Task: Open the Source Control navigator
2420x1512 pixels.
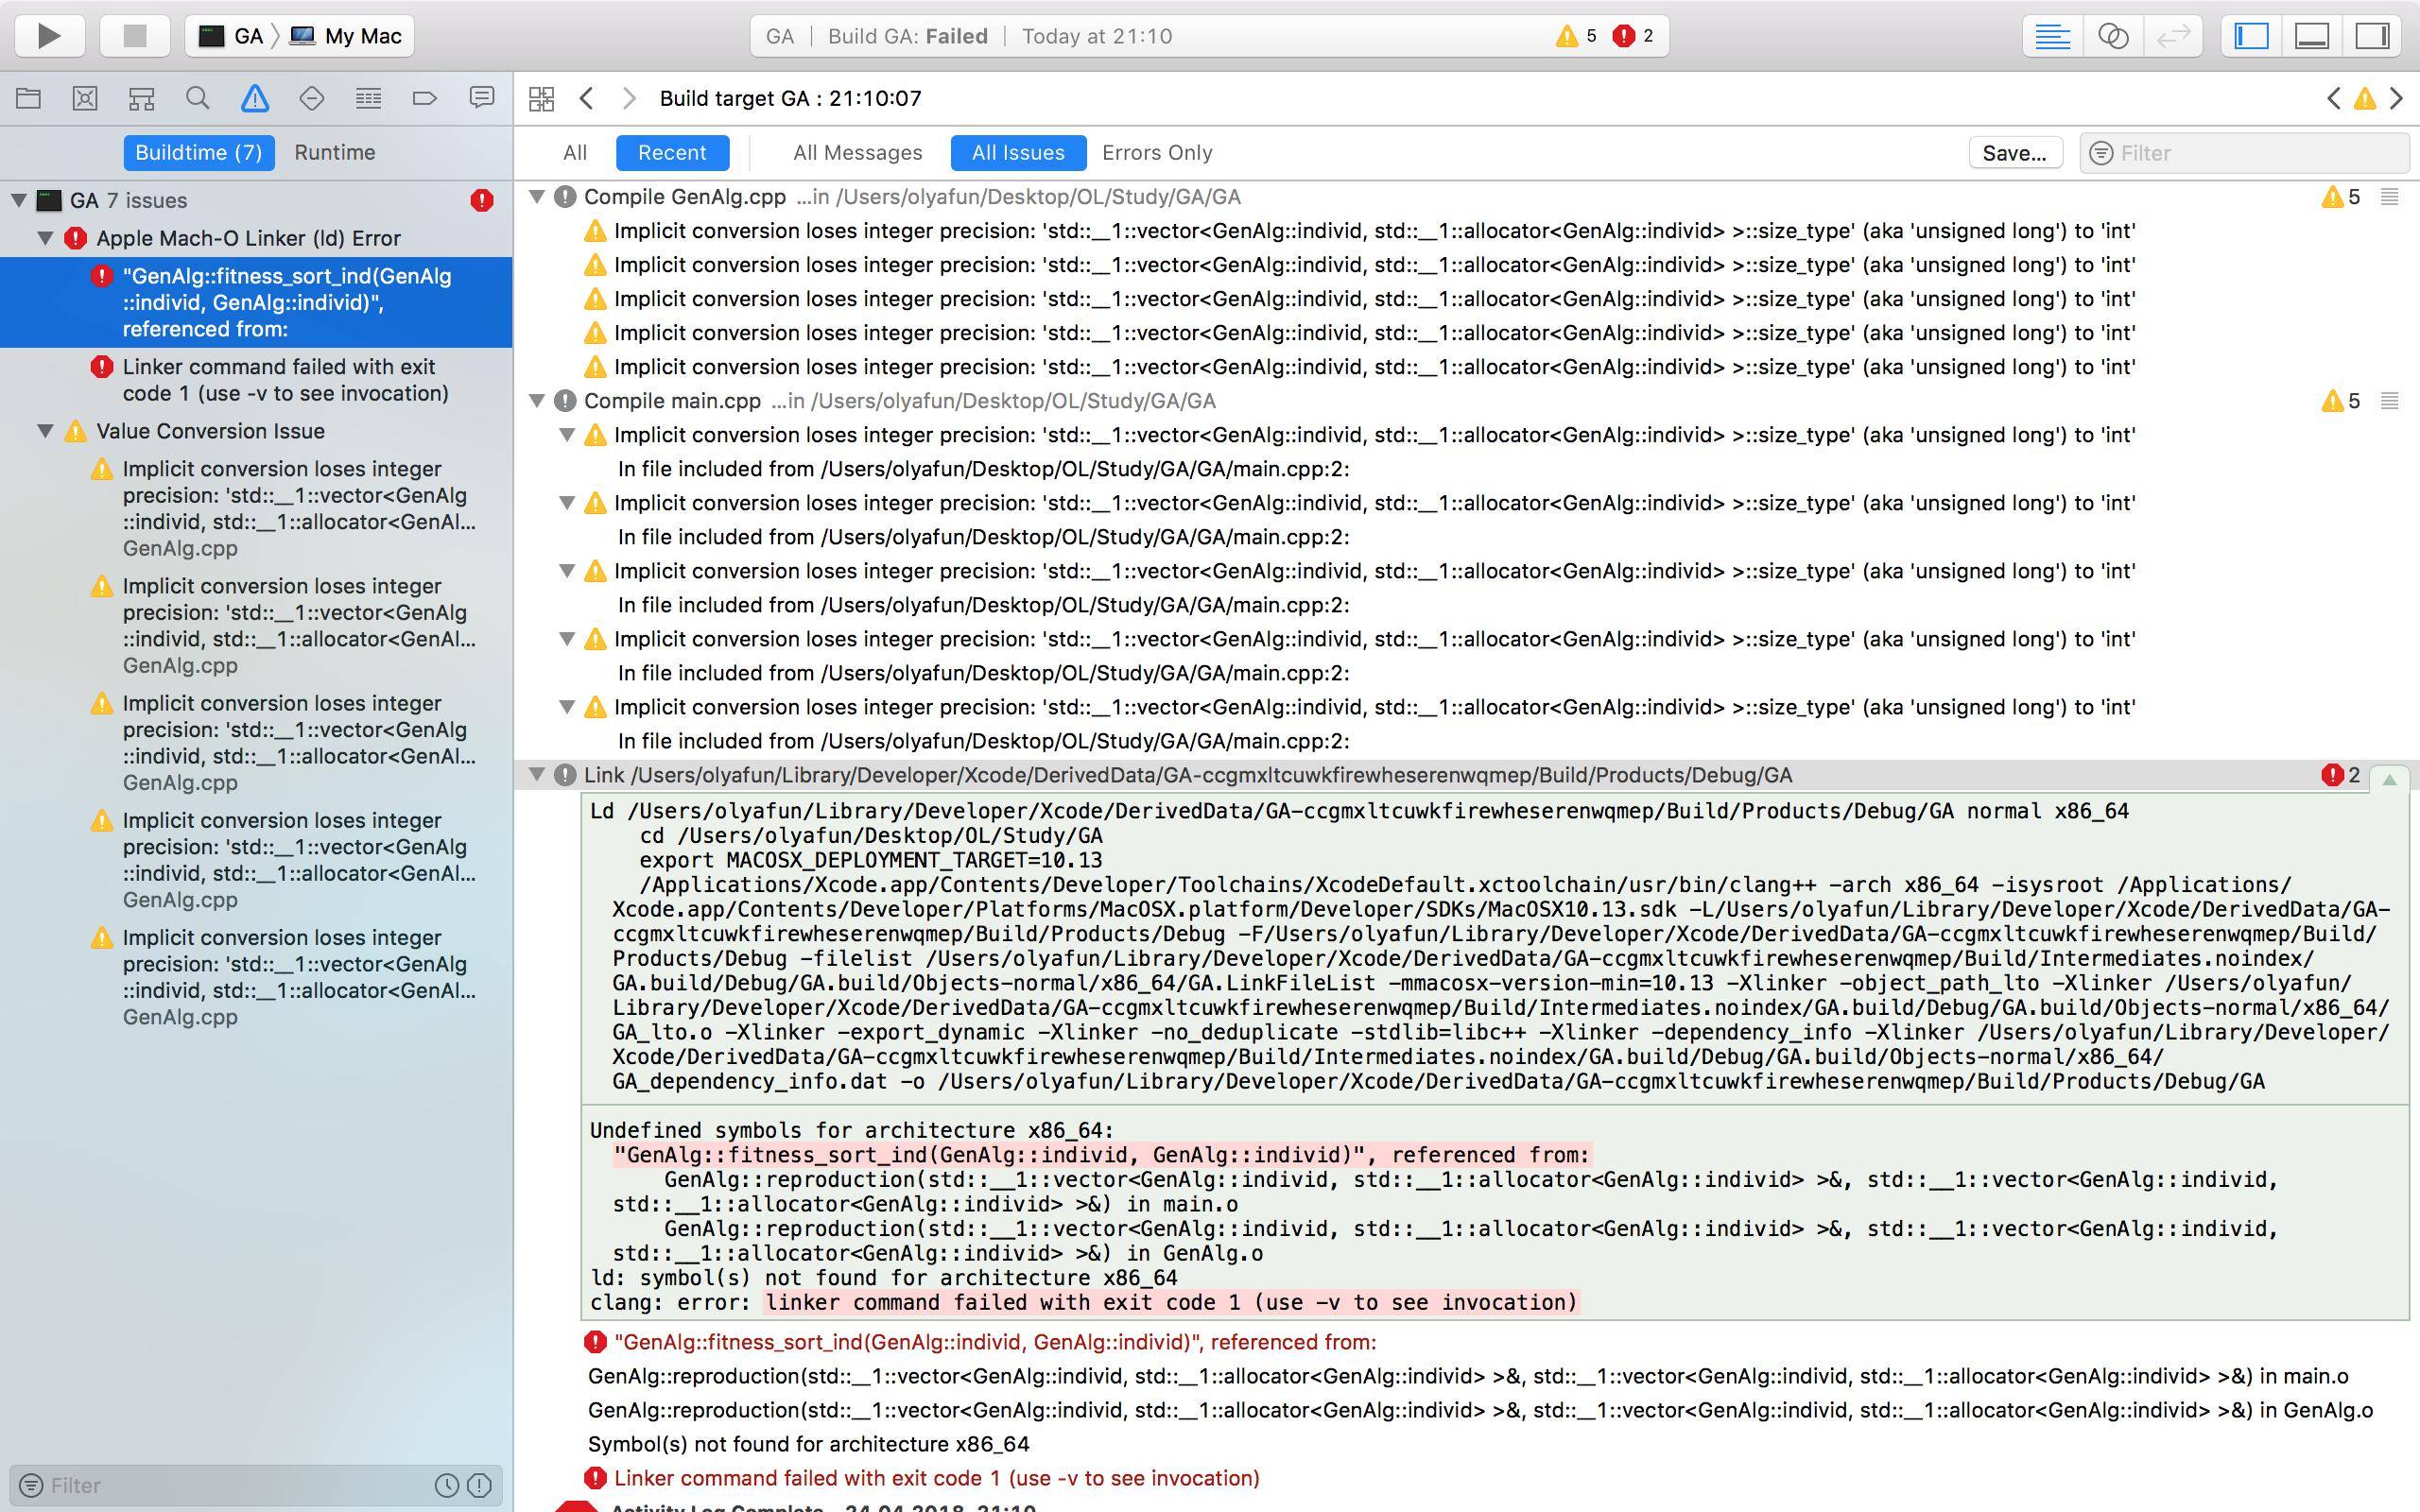Action: click(x=85, y=98)
